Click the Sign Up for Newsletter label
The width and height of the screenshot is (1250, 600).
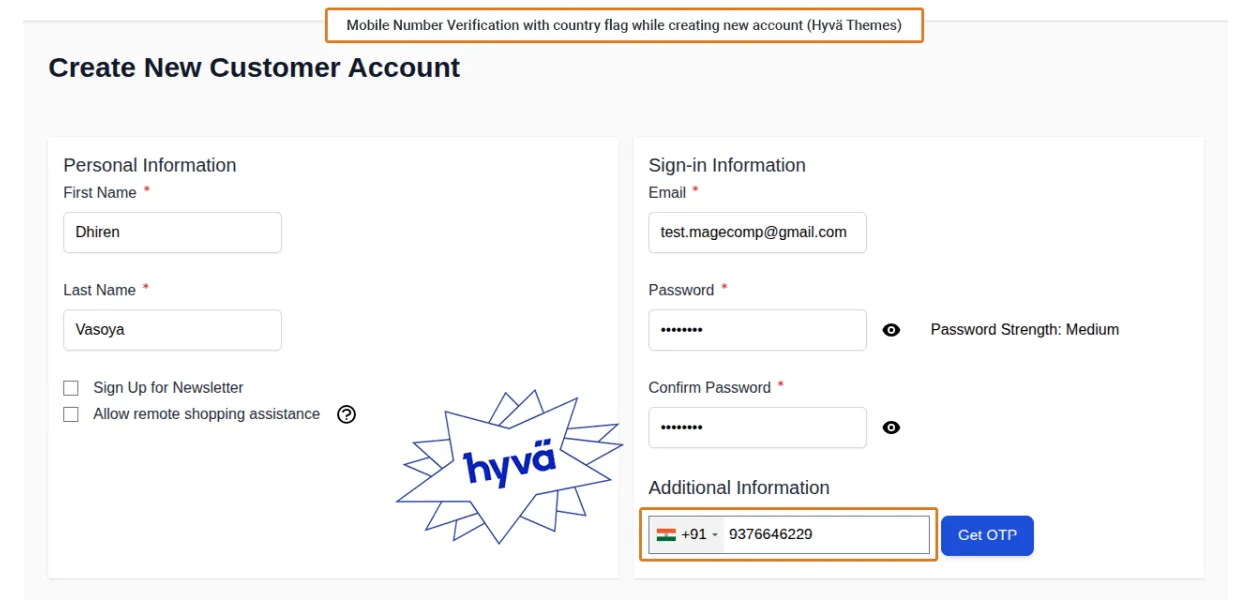click(168, 388)
